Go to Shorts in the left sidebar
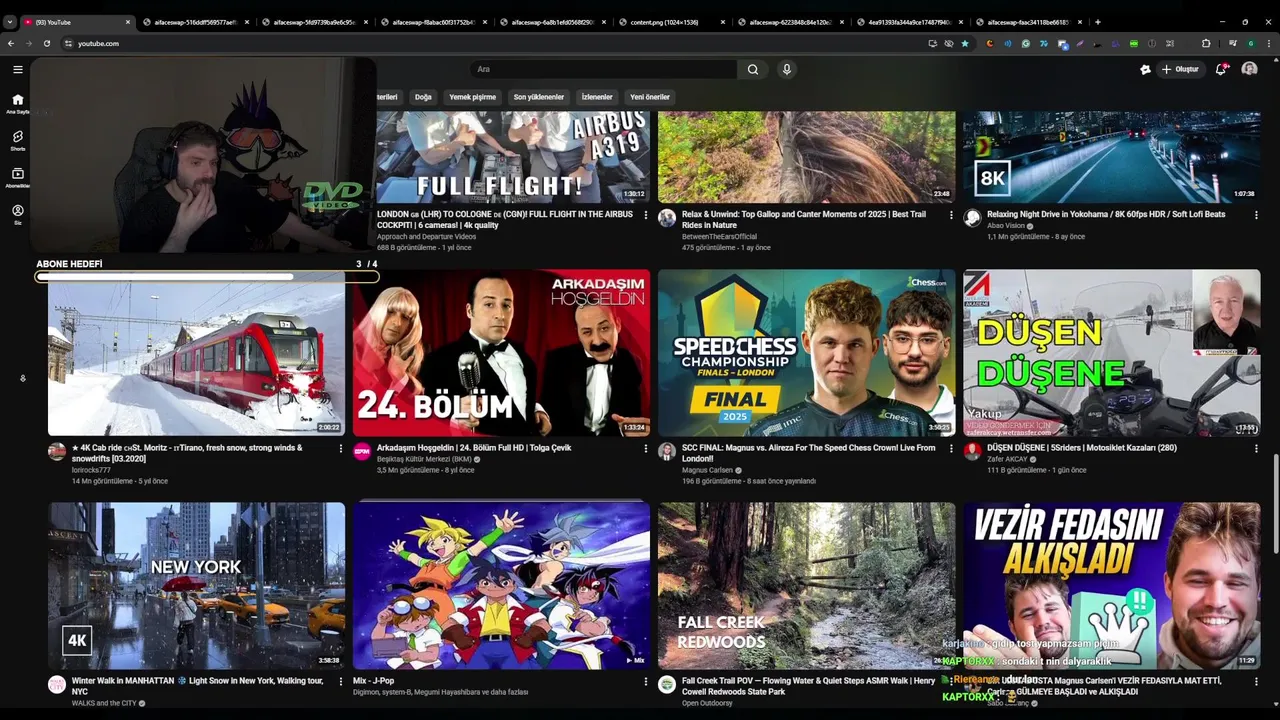The width and height of the screenshot is (1280, 720). tap(18, 140)
